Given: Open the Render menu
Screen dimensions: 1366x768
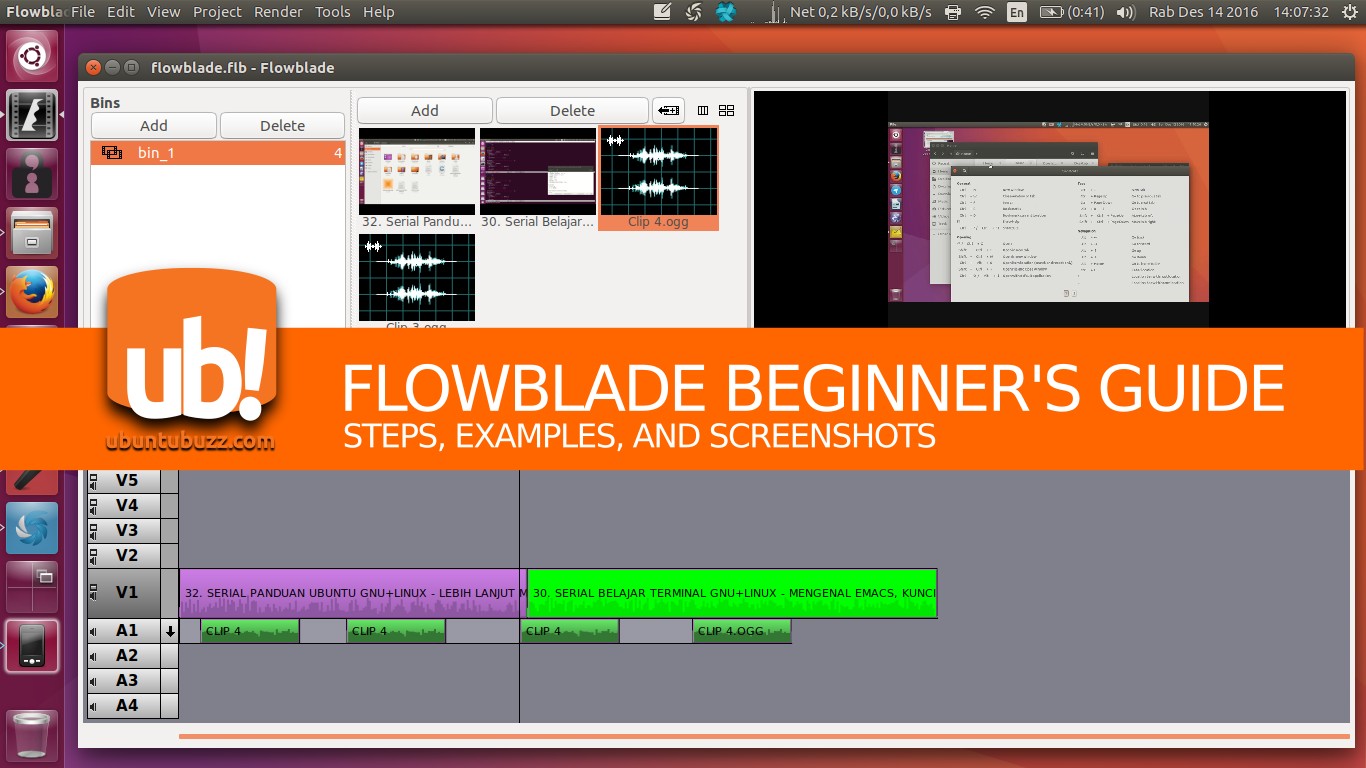Looking at the screenshot, I should [x=278, y=12].
